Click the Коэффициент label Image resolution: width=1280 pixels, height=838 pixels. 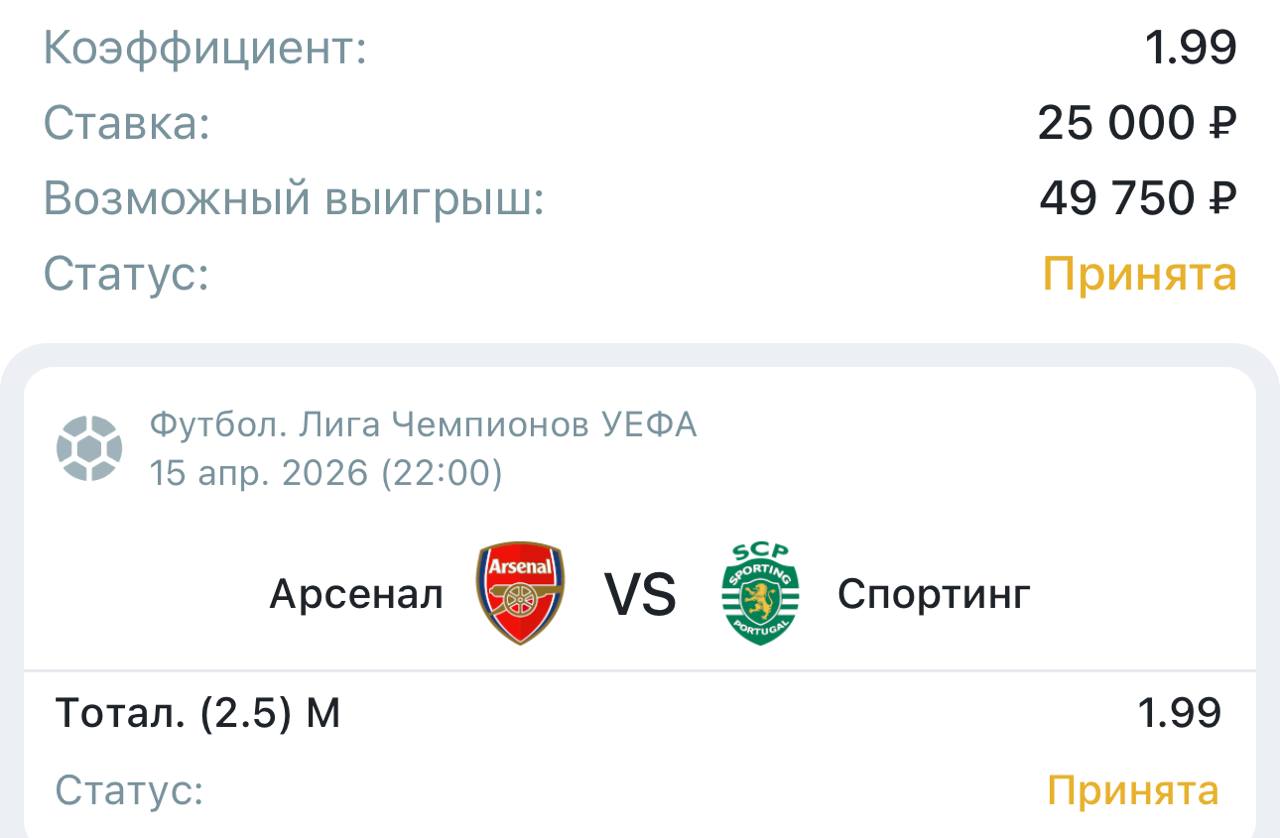[205, 49]
